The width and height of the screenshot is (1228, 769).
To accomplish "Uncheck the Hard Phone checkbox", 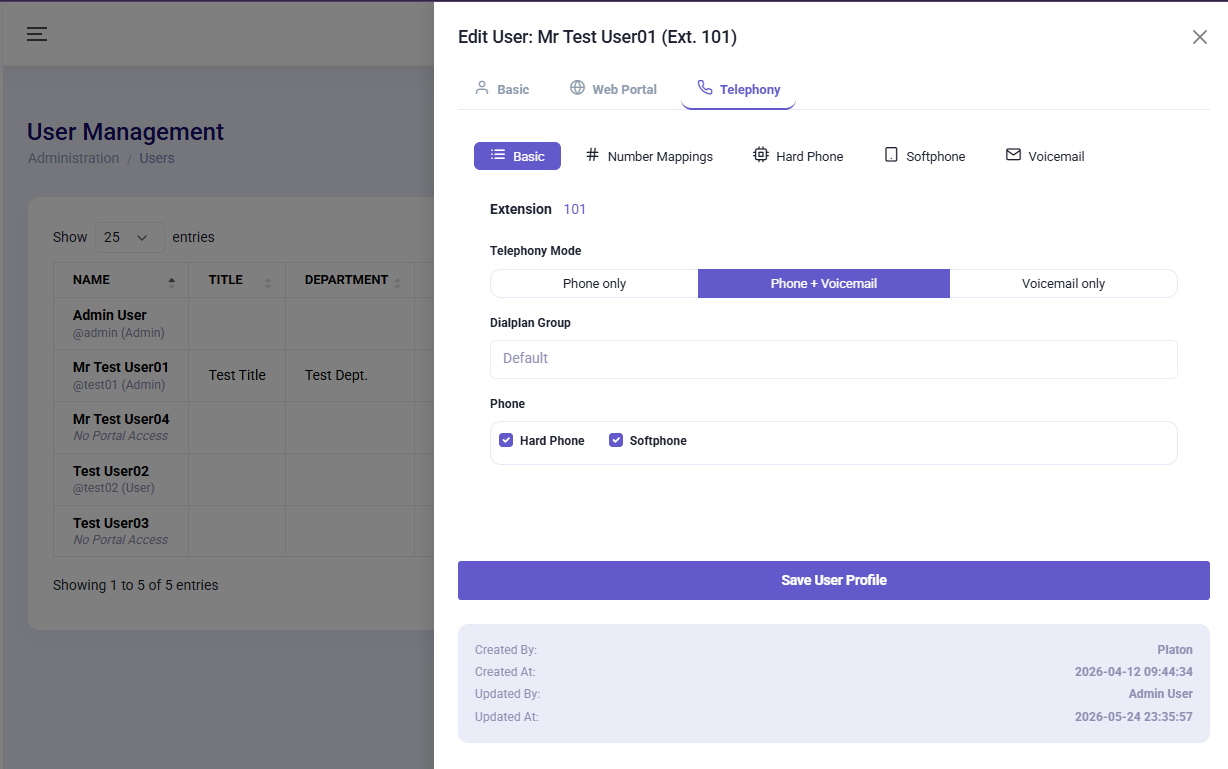I will tap(506, 440).
